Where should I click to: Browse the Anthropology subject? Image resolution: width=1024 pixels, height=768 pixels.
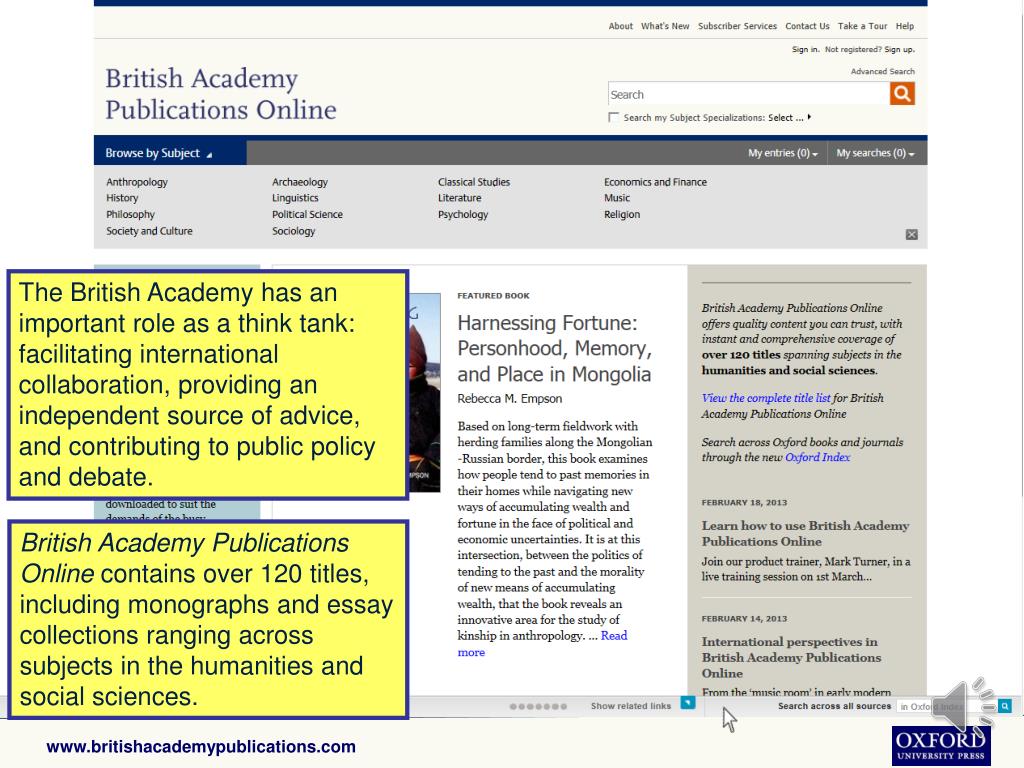click(137, 182)
